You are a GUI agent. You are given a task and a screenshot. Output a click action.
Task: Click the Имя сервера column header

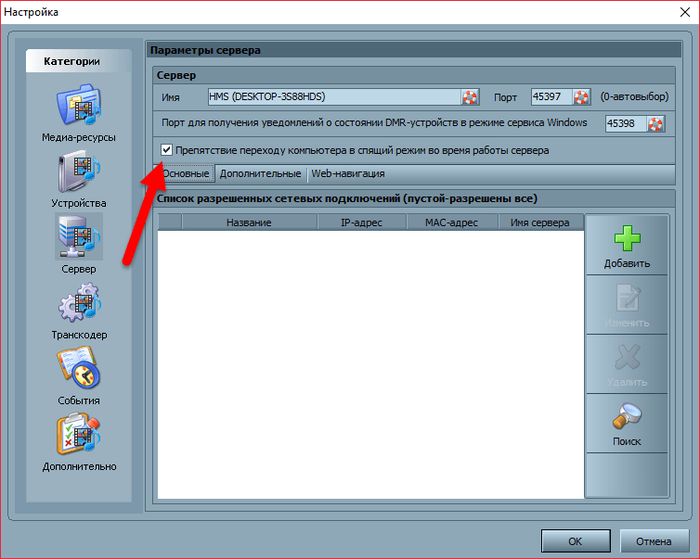point(540,222)
